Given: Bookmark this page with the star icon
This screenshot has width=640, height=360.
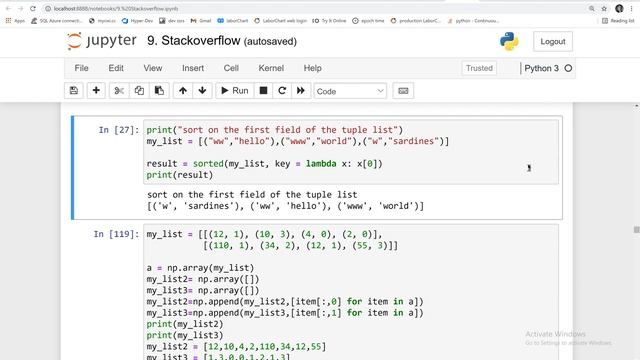Looking at the screenshot, I should [x=604, y=9].
